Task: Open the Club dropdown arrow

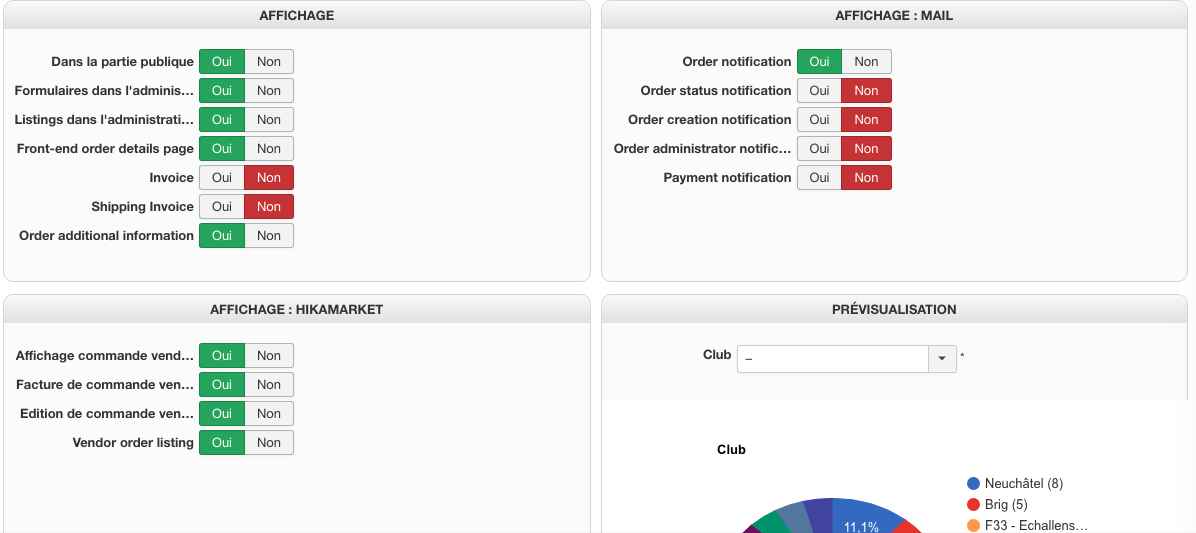Action: tap(942, 359)
